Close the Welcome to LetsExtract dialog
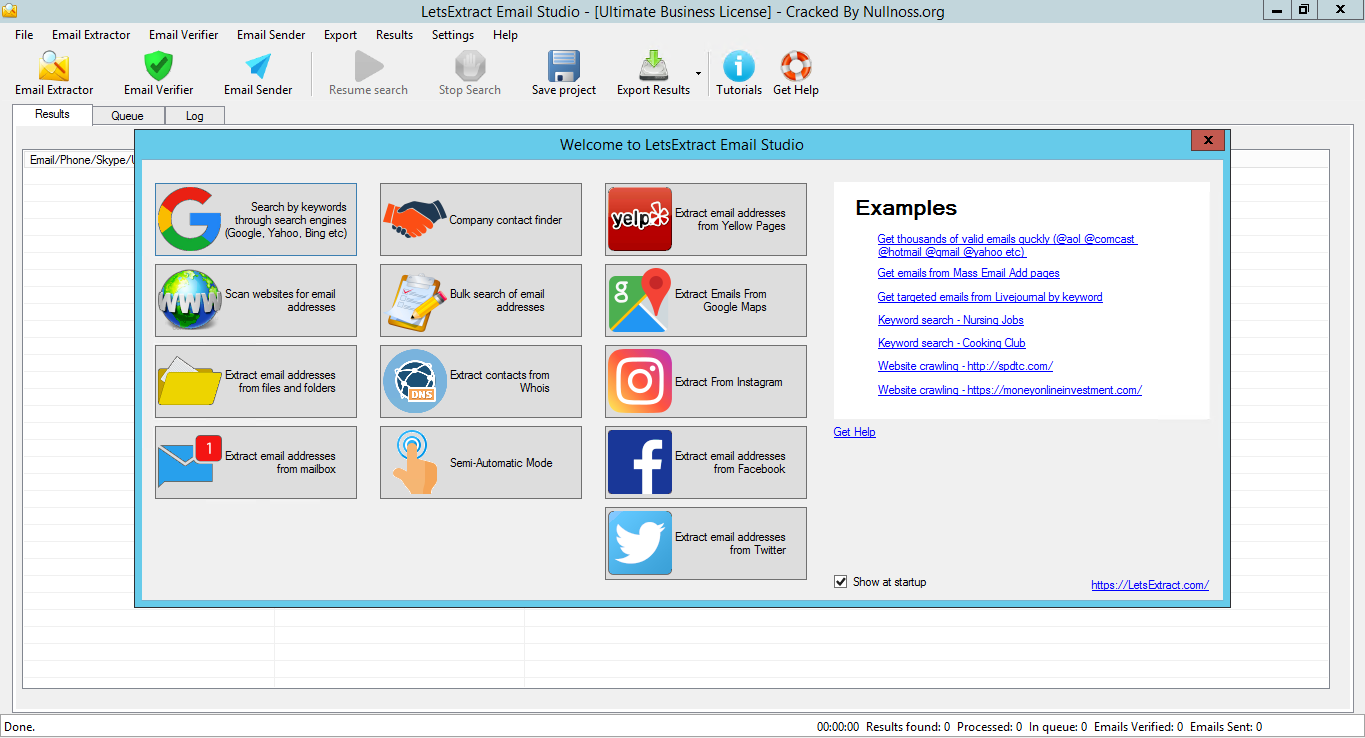This screenshot has width=1365, height=738. point(1208,140)
